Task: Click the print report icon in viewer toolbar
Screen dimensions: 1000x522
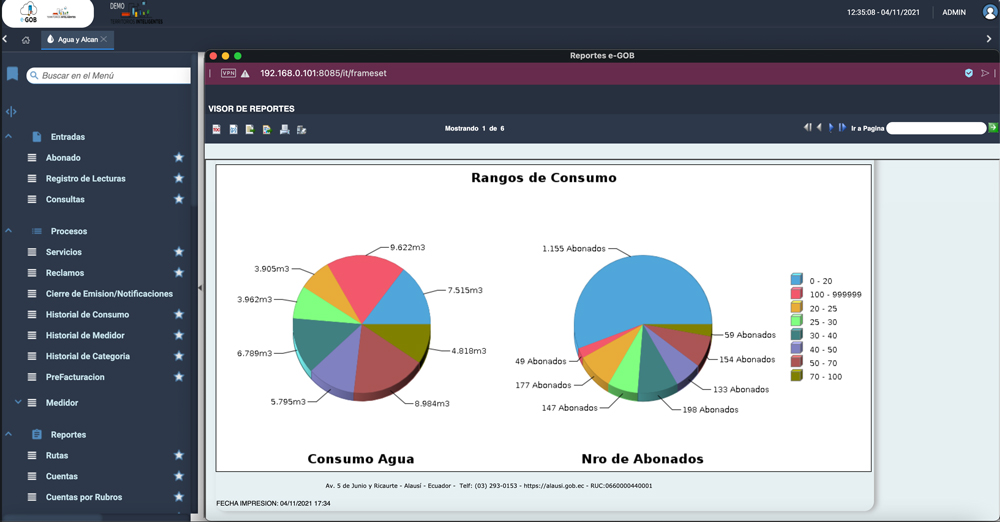Action: point(285,129)
